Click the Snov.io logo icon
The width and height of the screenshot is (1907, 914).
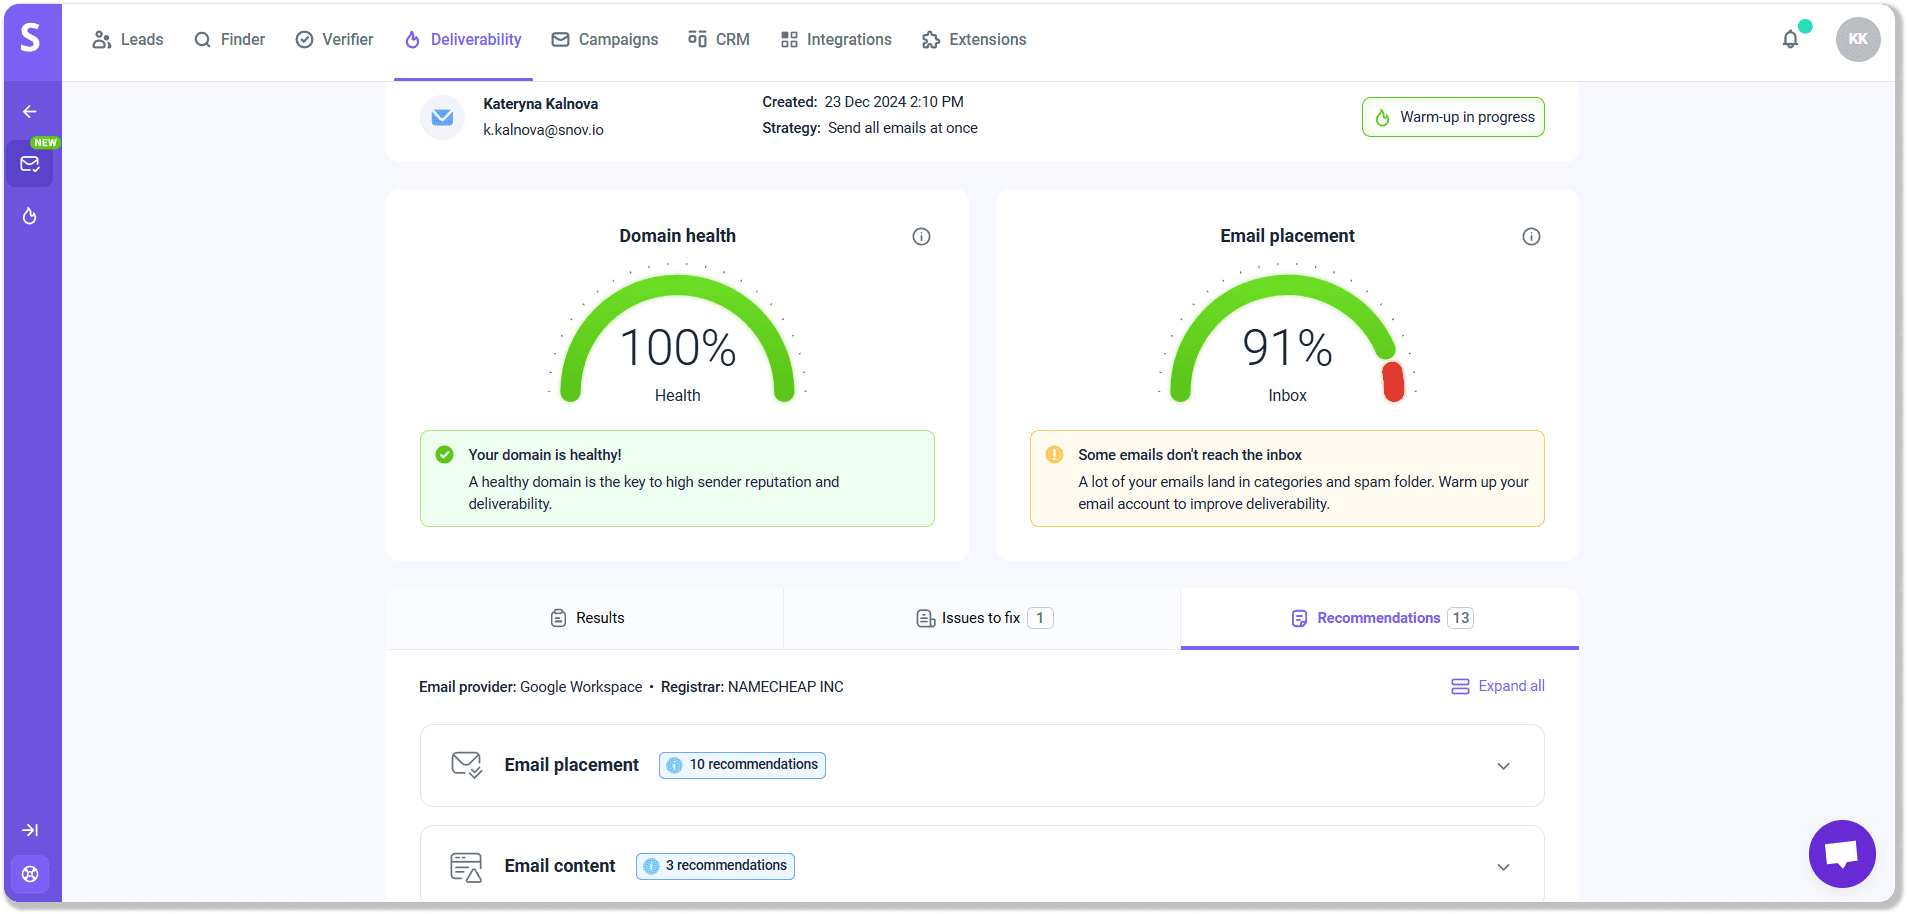click(31, 38)
